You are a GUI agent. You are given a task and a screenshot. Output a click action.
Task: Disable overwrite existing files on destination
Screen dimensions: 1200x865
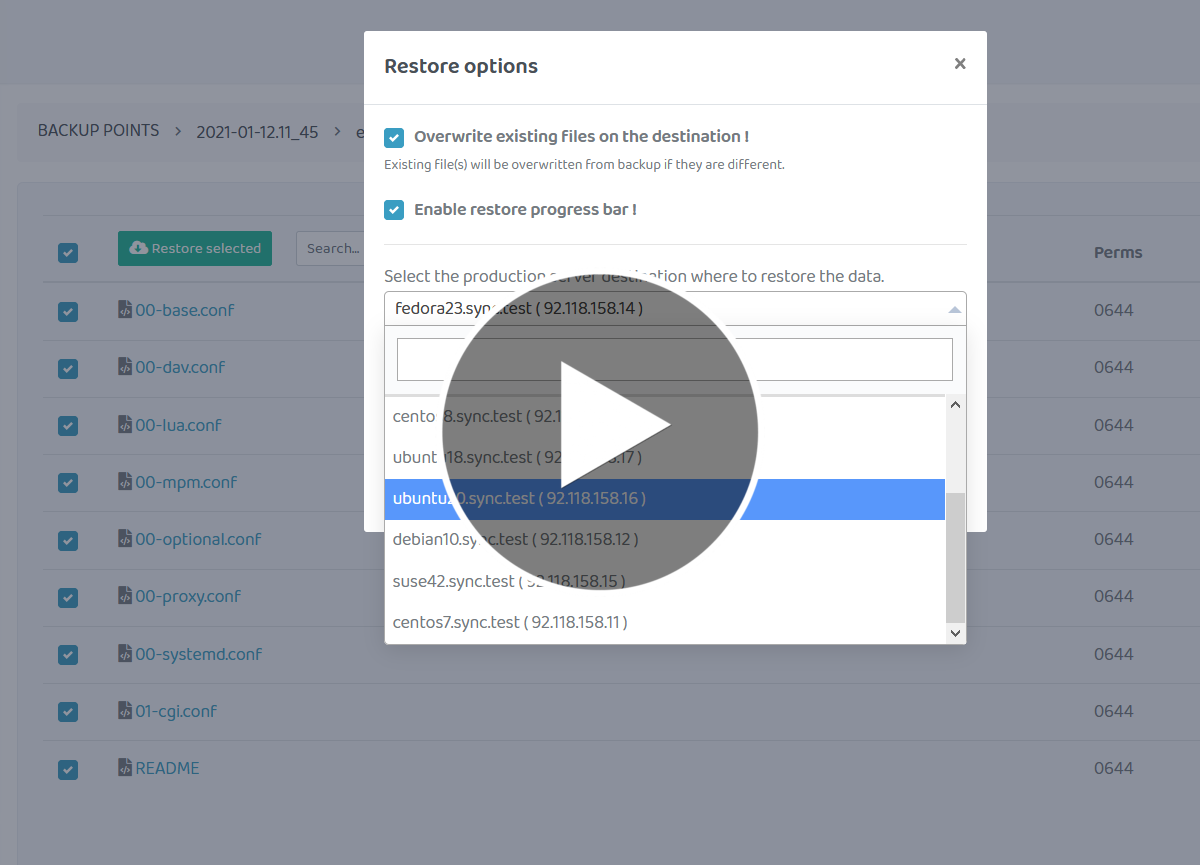394,137
